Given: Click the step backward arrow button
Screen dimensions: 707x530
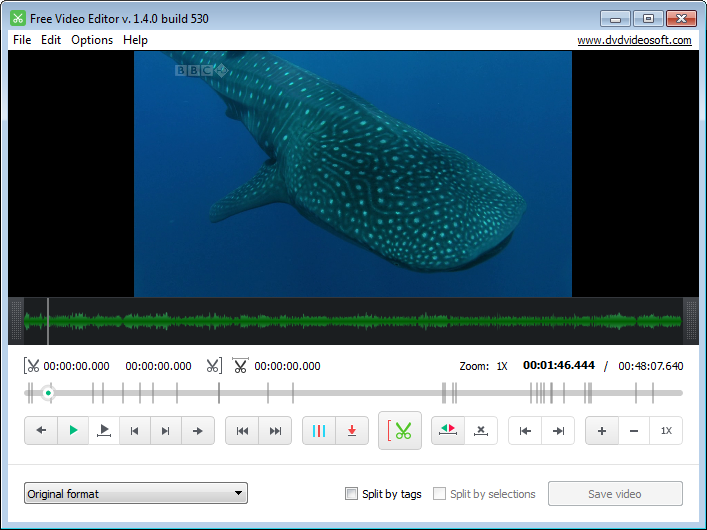Looking at the screenshot, I should point(41,431).
